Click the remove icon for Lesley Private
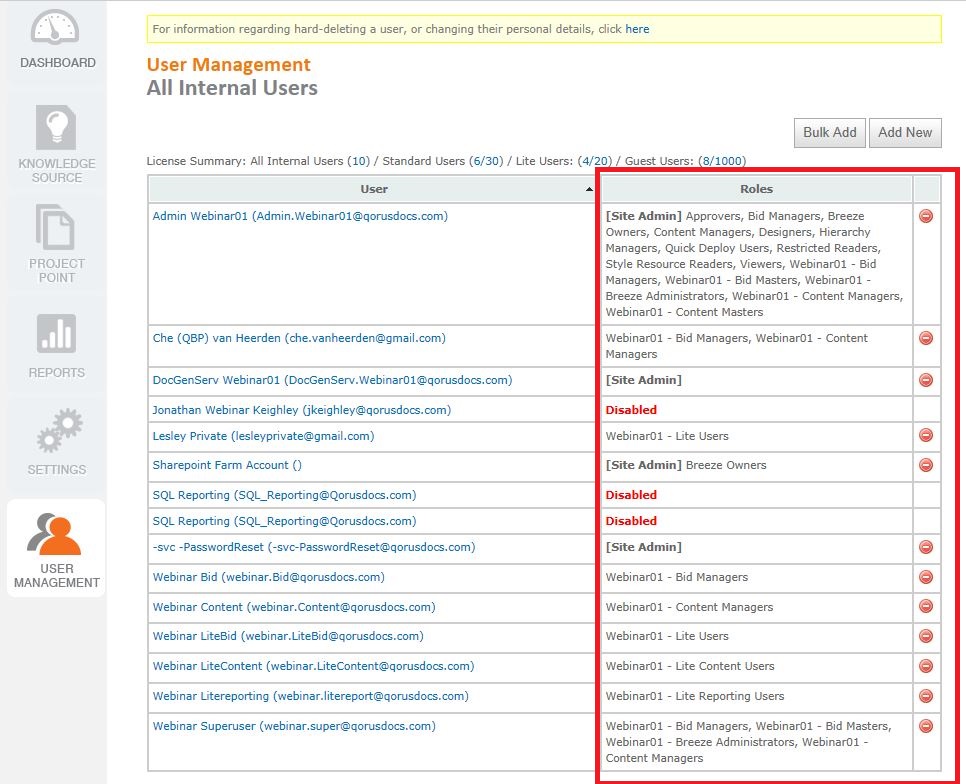Viewport: 966px width, 784px height. point(926,435)
